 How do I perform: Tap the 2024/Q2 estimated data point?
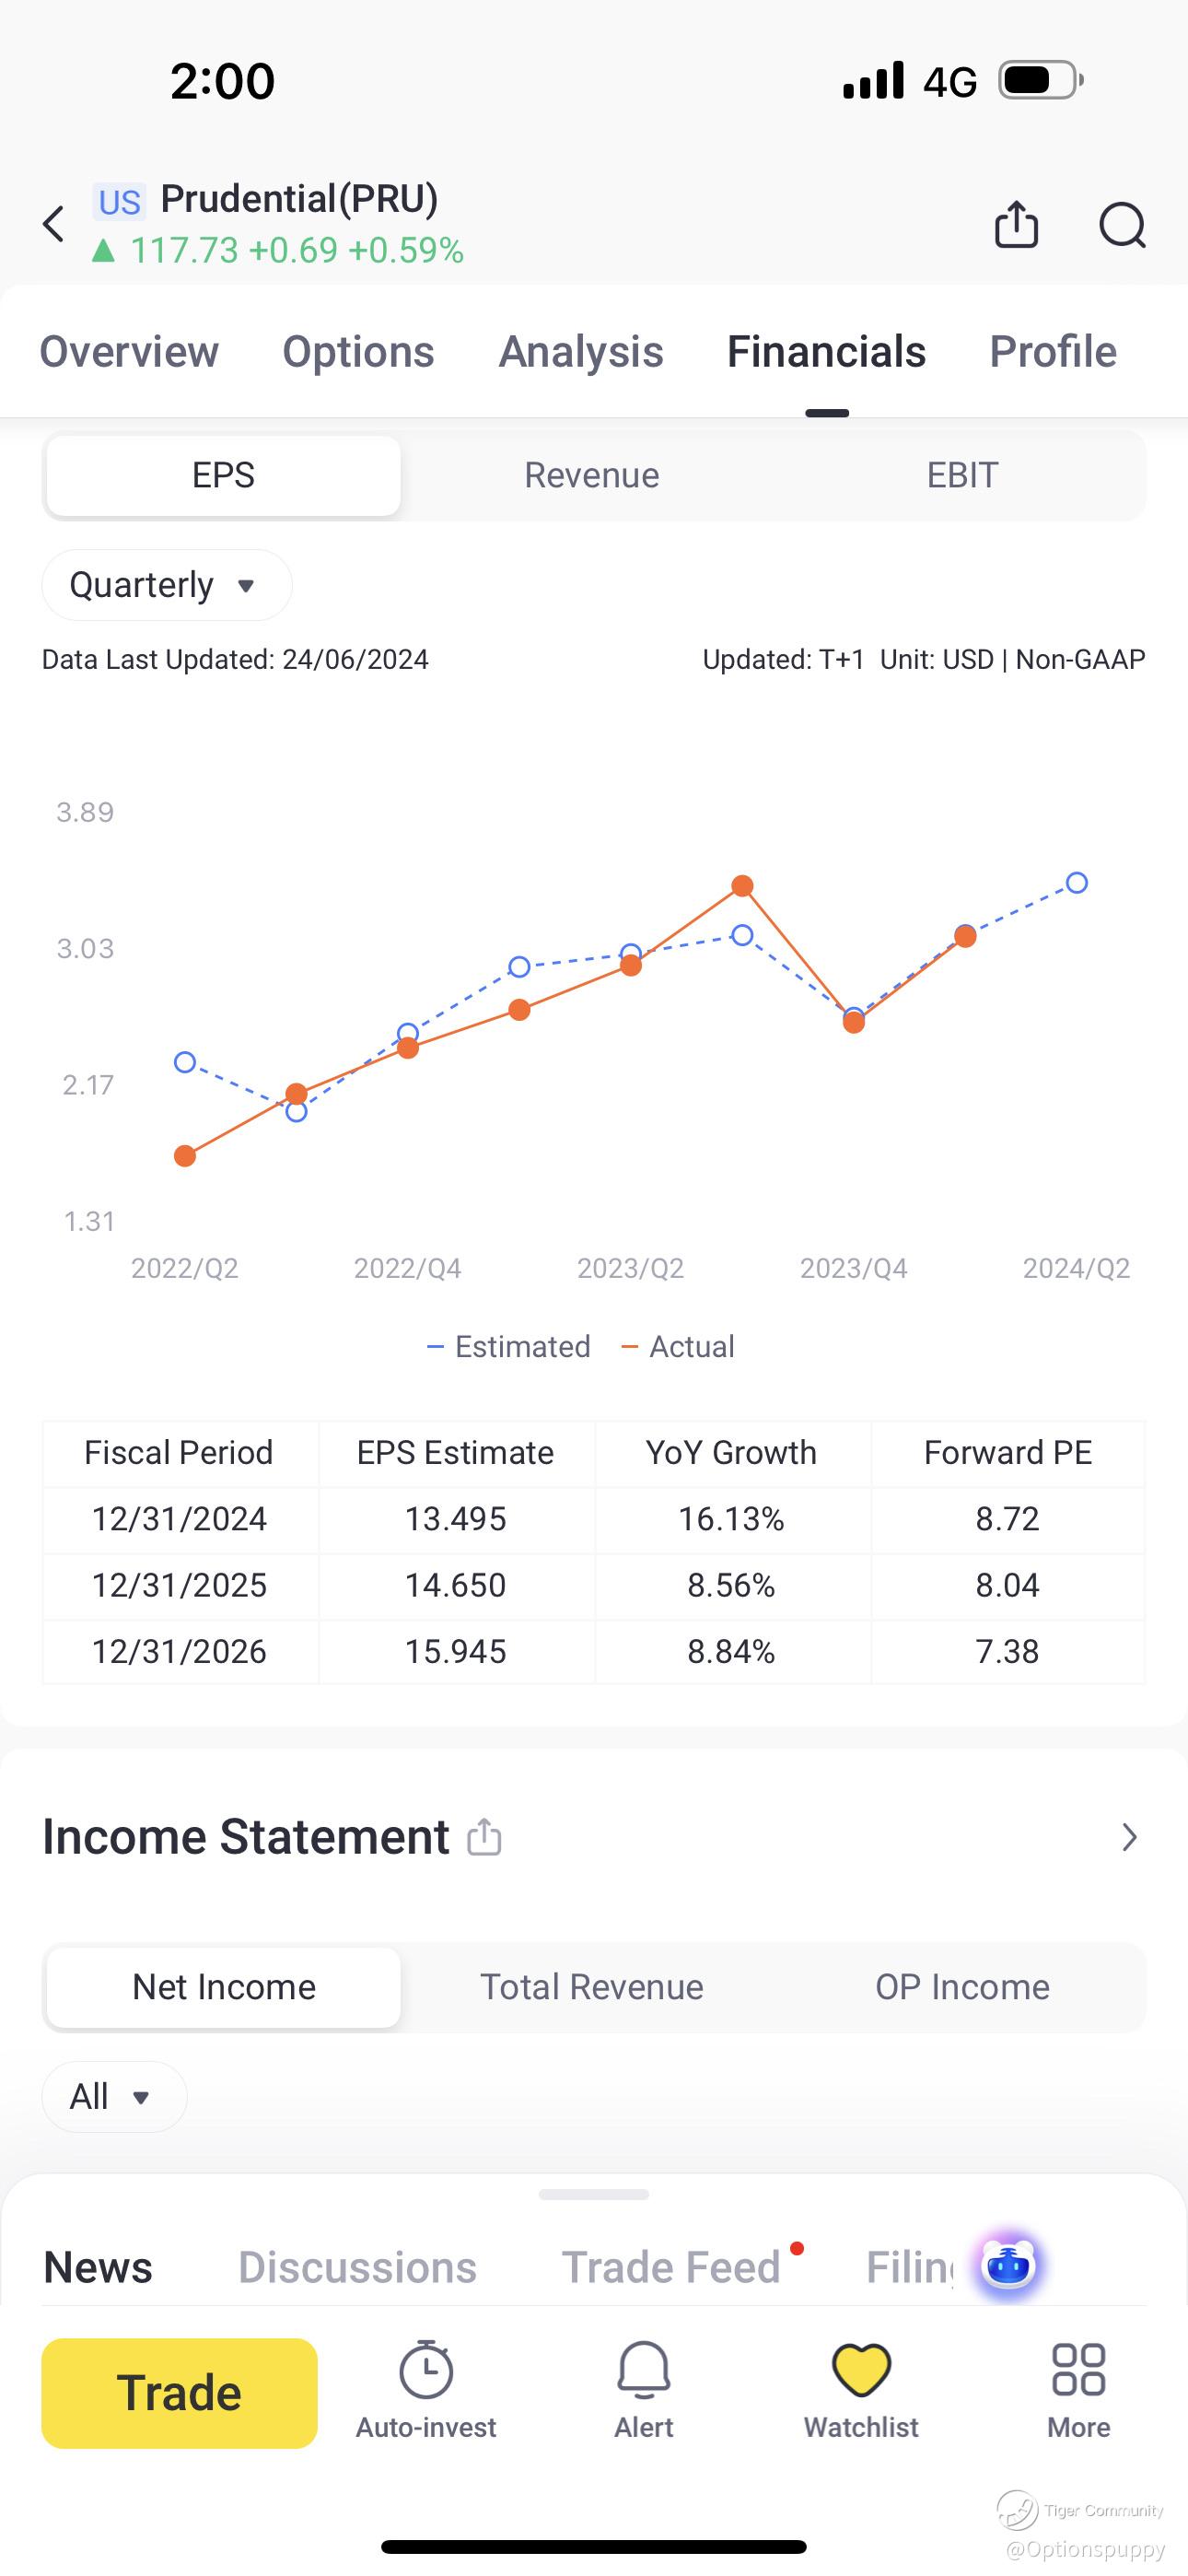coord(1076,883)
